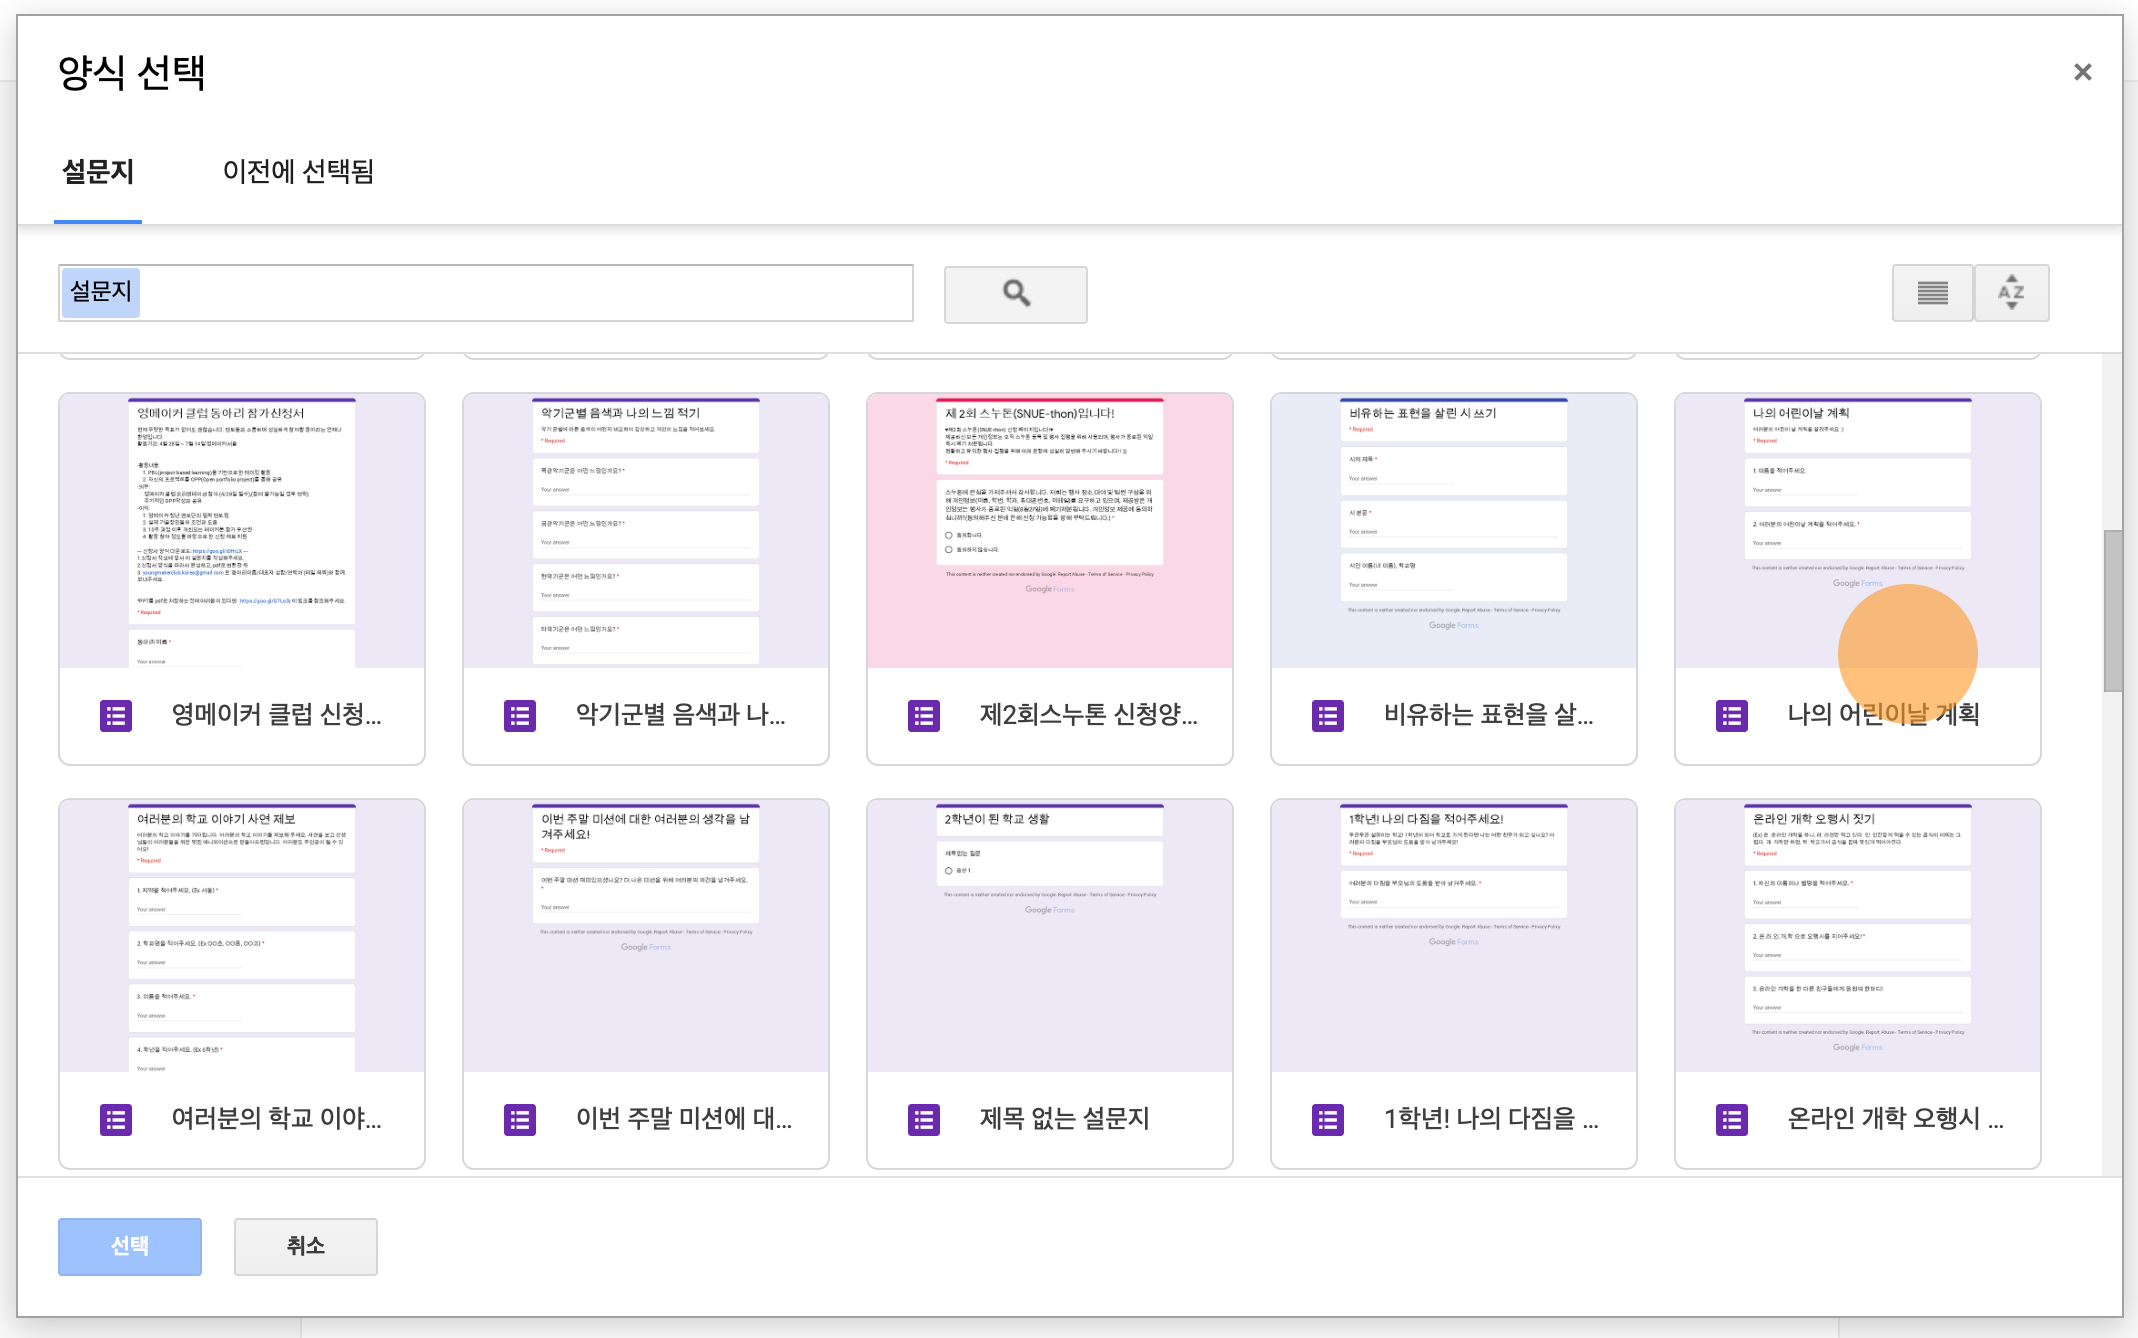Viewport: 2138px width, 1338px height.
Task: Select 이번 주말 미션에 대 form title
Action: click(x=684, y=1119)
